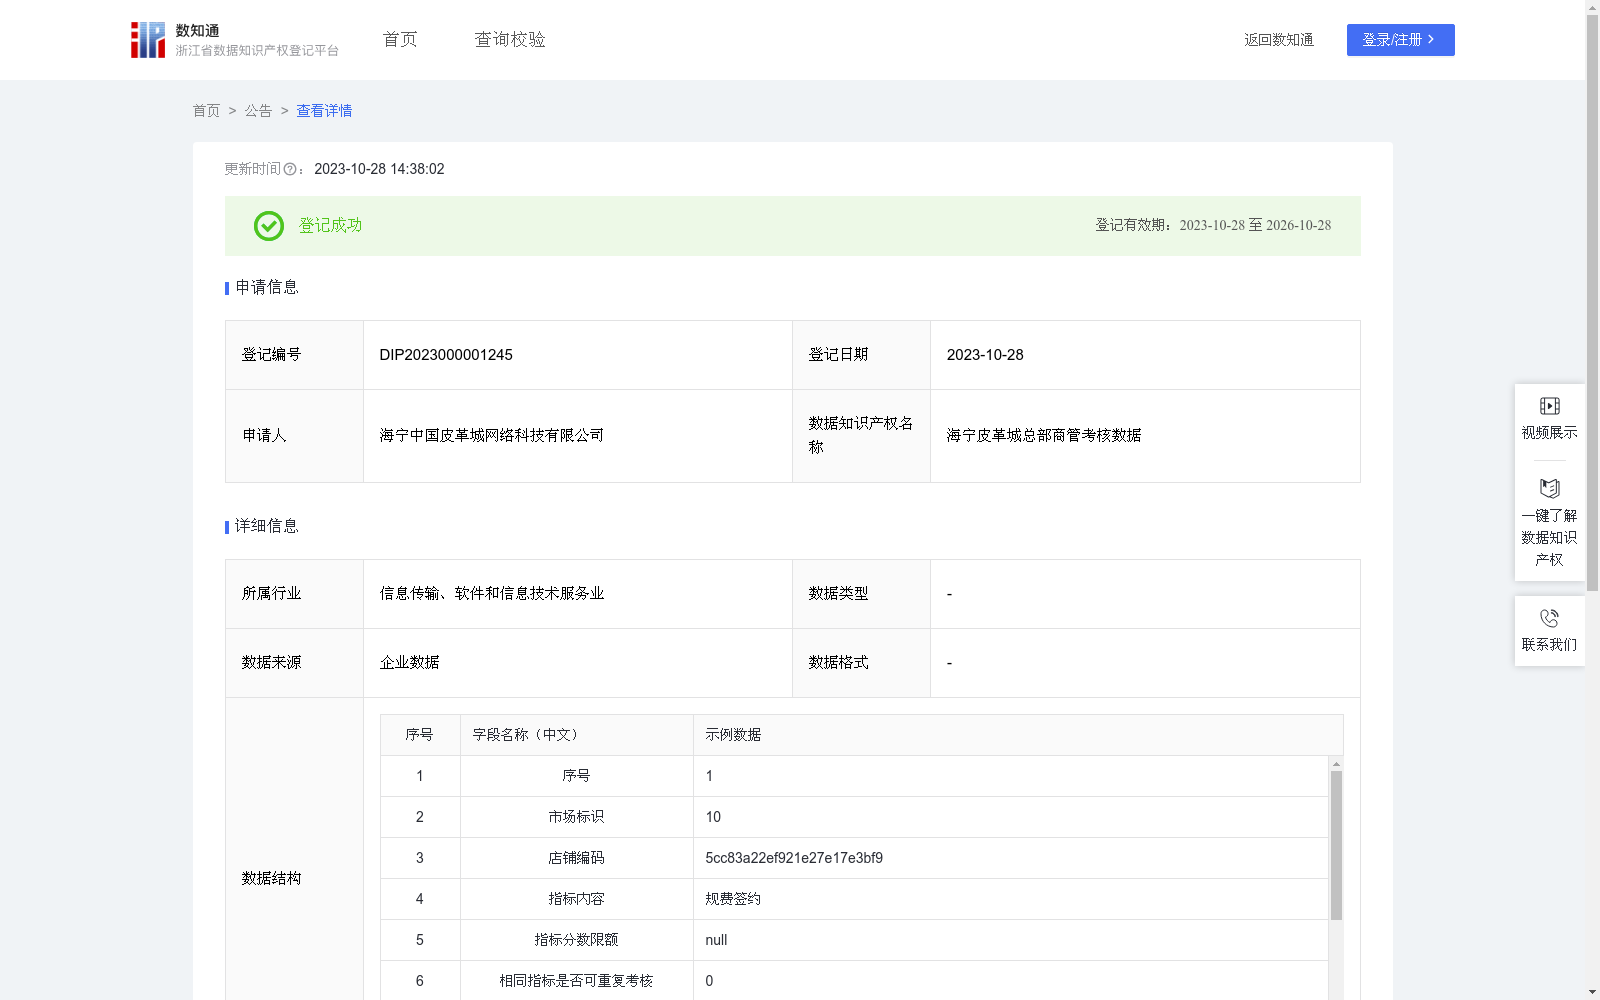Screen dimensions: 1600x1000
Task: Click the 市场标识 field row
Action: [x=855, y=817]
